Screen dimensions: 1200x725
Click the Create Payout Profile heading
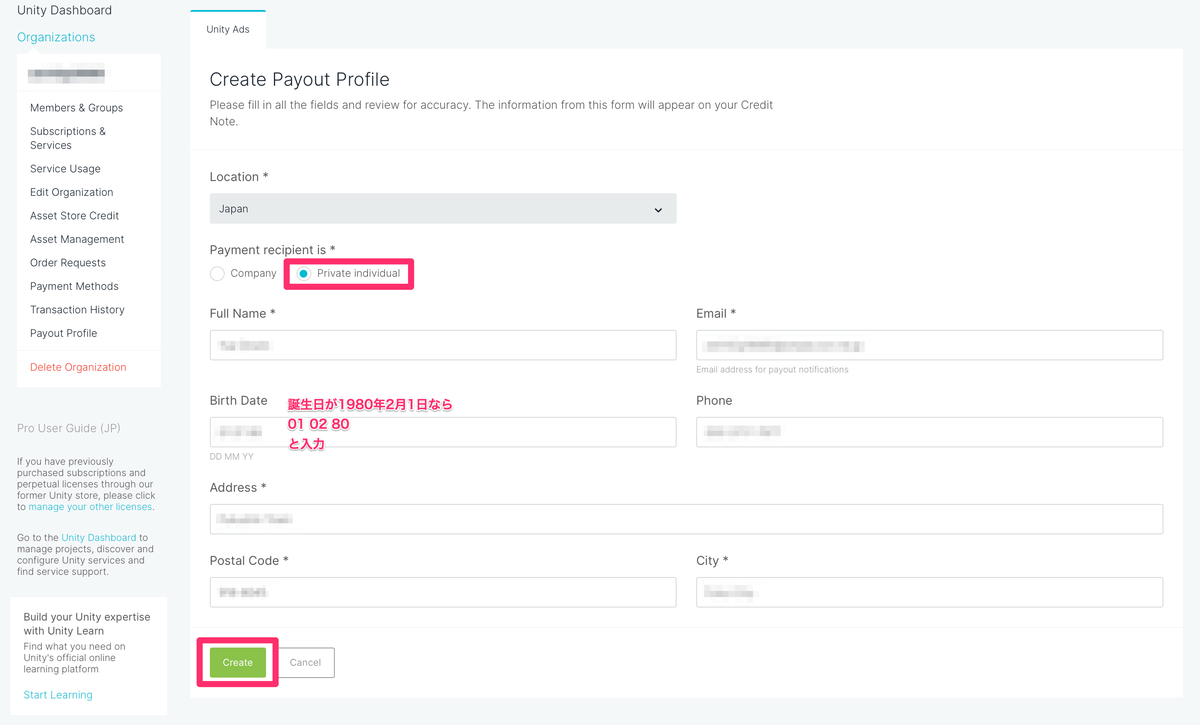pos(299,79)
